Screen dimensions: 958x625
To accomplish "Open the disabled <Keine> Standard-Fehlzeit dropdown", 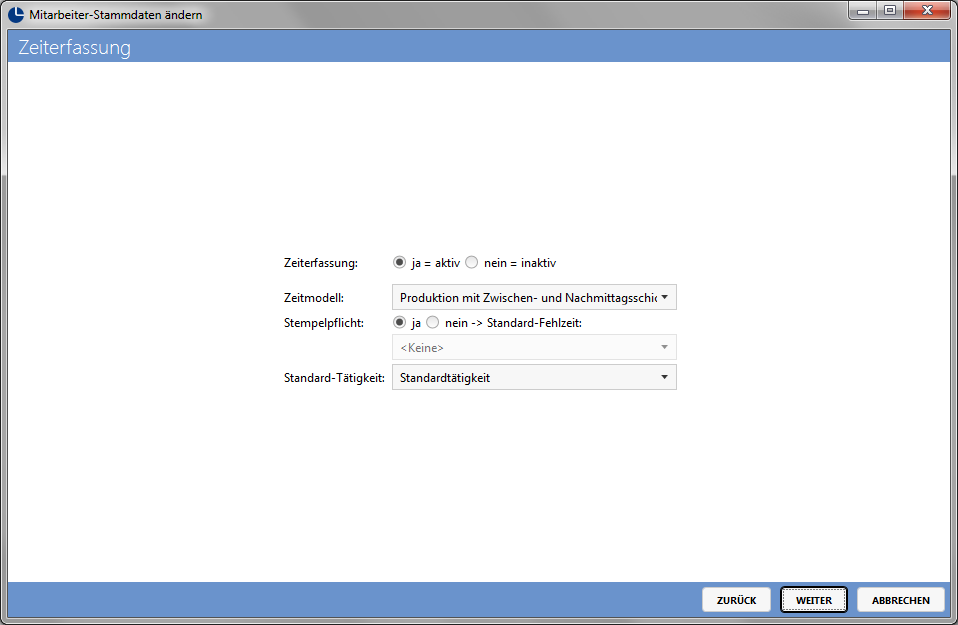I will click(x=534, y=347).
